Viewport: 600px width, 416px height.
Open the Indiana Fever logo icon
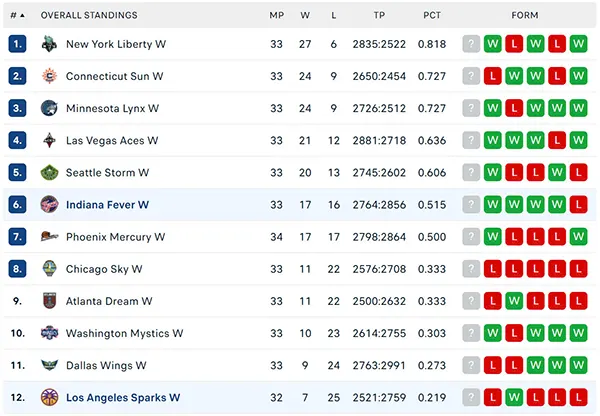49,205
